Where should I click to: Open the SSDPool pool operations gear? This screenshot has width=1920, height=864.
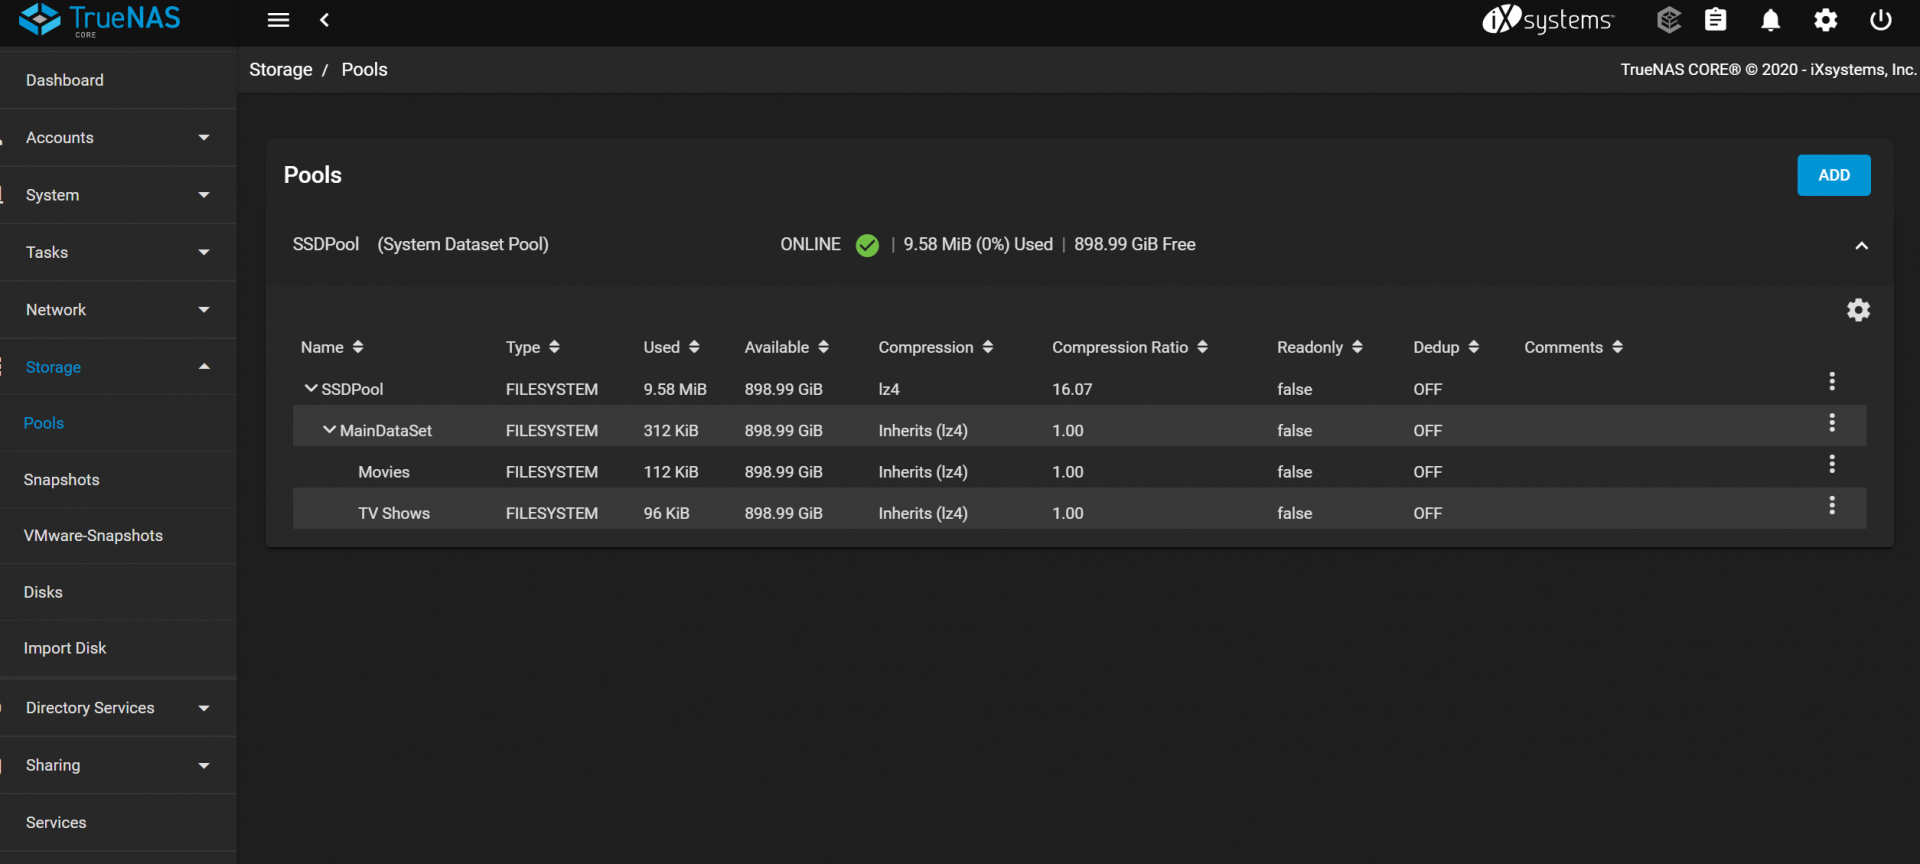click(1858, 310)
